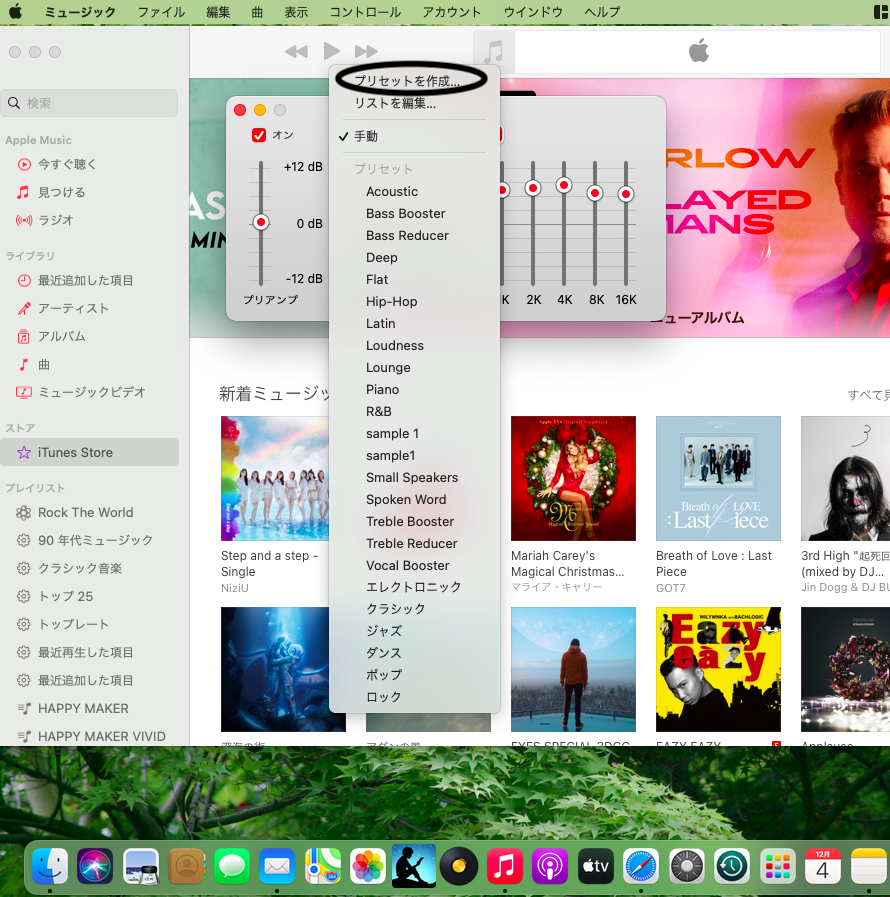The width and height of the screenshot is (890, 897).
Task: Click NiziU artist link
Action: (235, 588)
